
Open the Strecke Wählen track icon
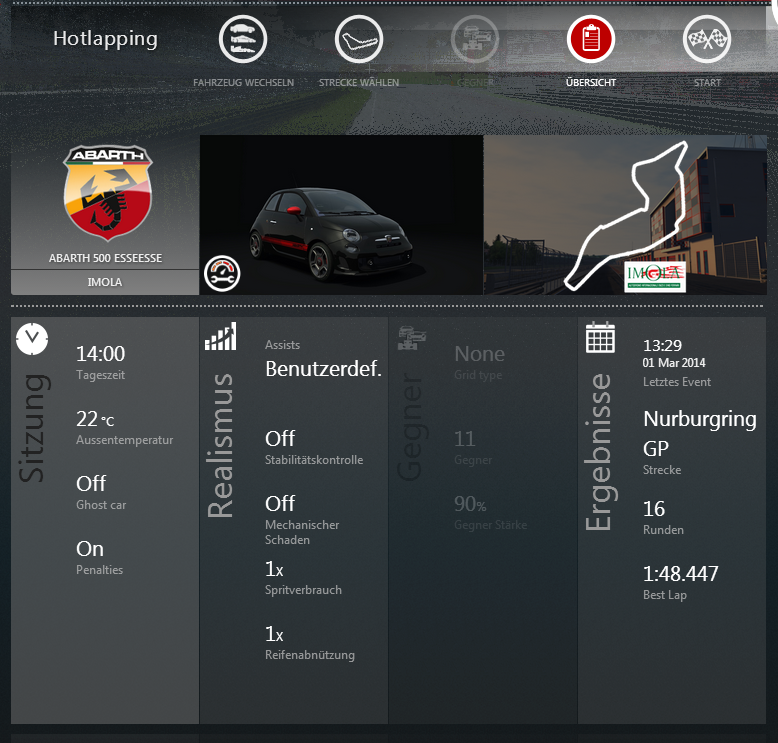pyautogui.click(x=359, y=39)
